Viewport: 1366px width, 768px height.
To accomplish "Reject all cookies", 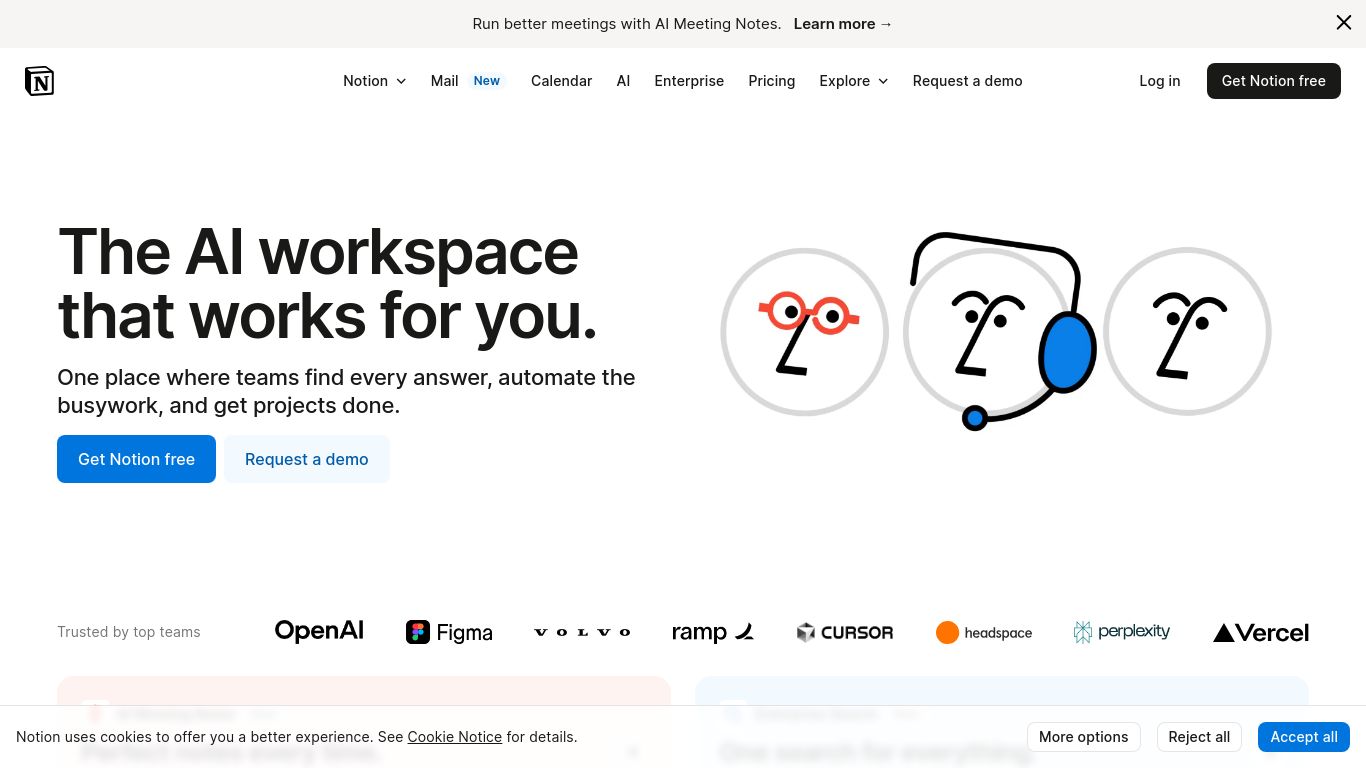I will (x=1199, y=737).
